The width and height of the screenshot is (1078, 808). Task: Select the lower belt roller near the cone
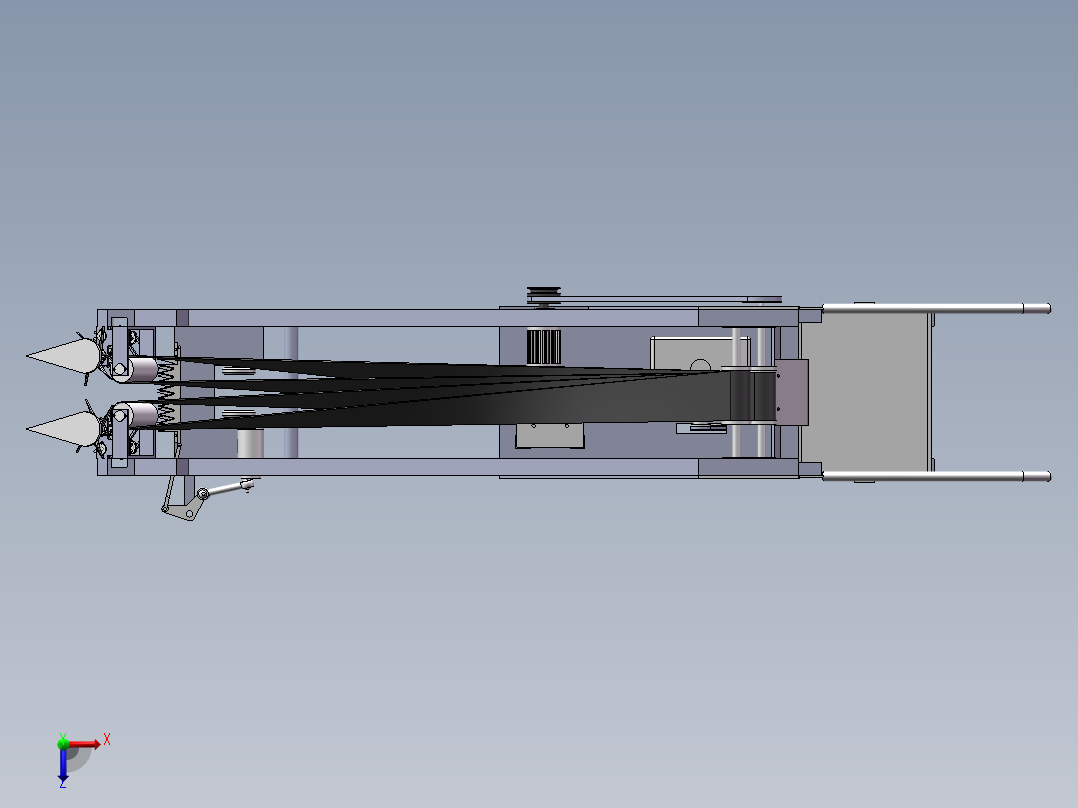pos(142,415)
